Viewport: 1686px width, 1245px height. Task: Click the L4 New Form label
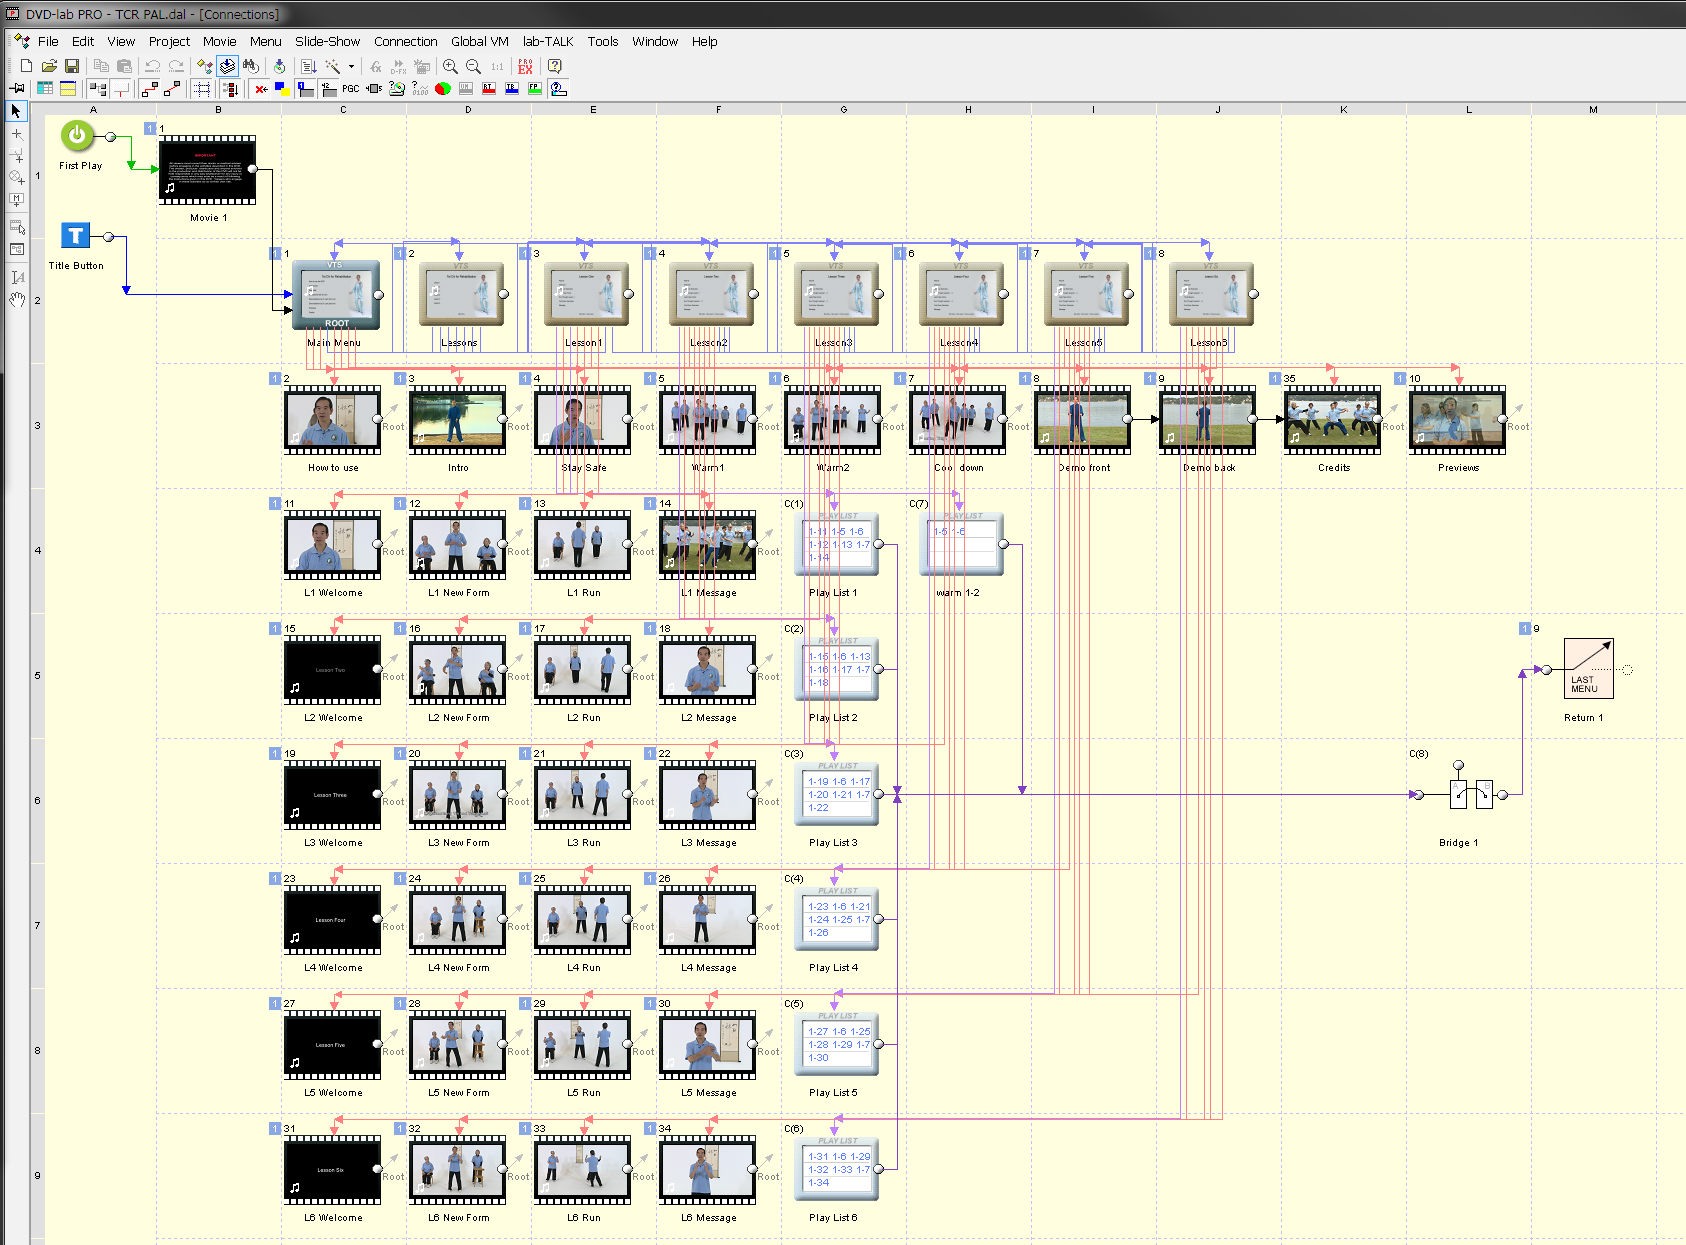[459, 968]
